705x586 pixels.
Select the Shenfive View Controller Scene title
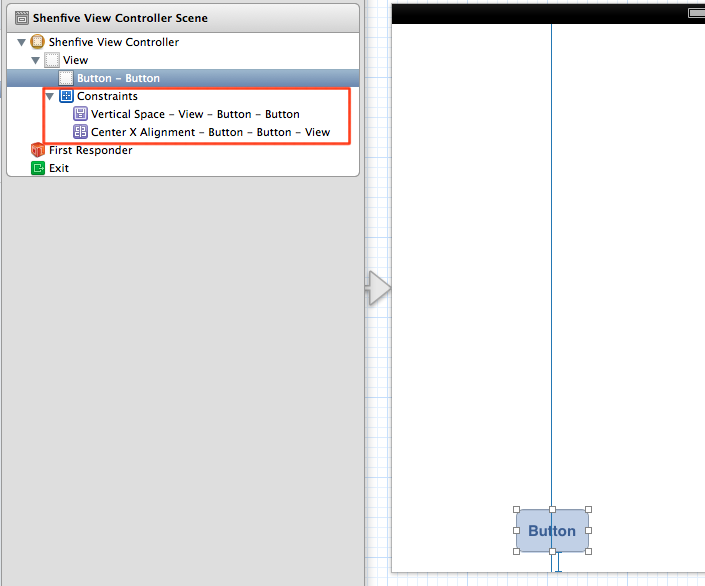120,18
